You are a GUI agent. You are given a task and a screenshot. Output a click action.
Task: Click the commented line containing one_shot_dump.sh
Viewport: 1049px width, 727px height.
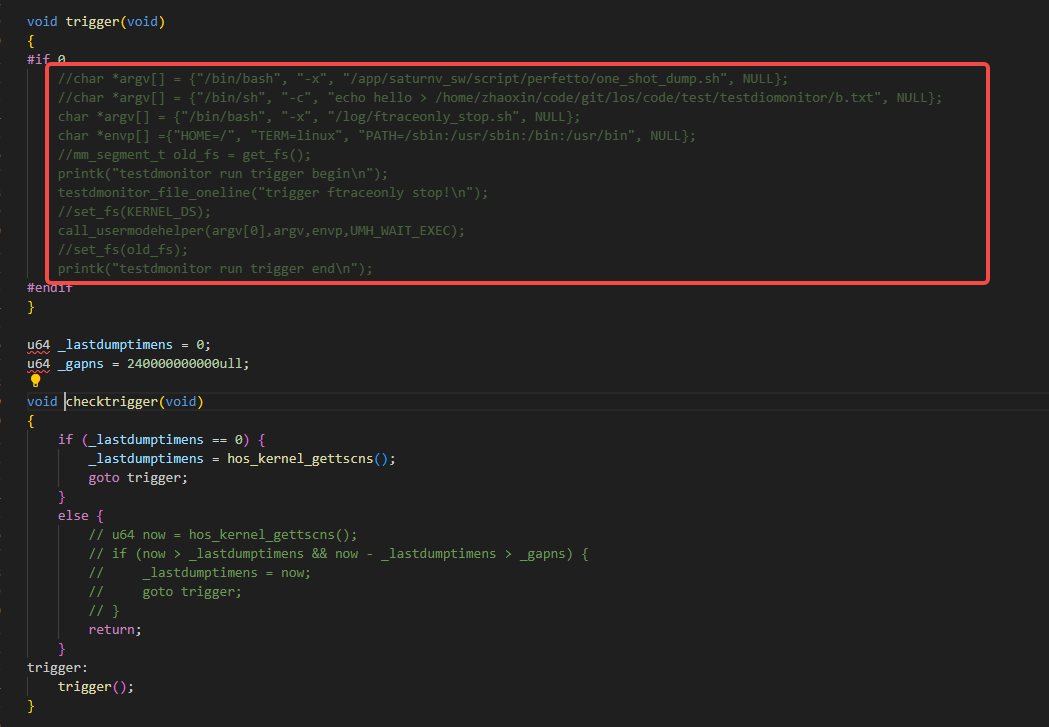(x=423, y=79)
